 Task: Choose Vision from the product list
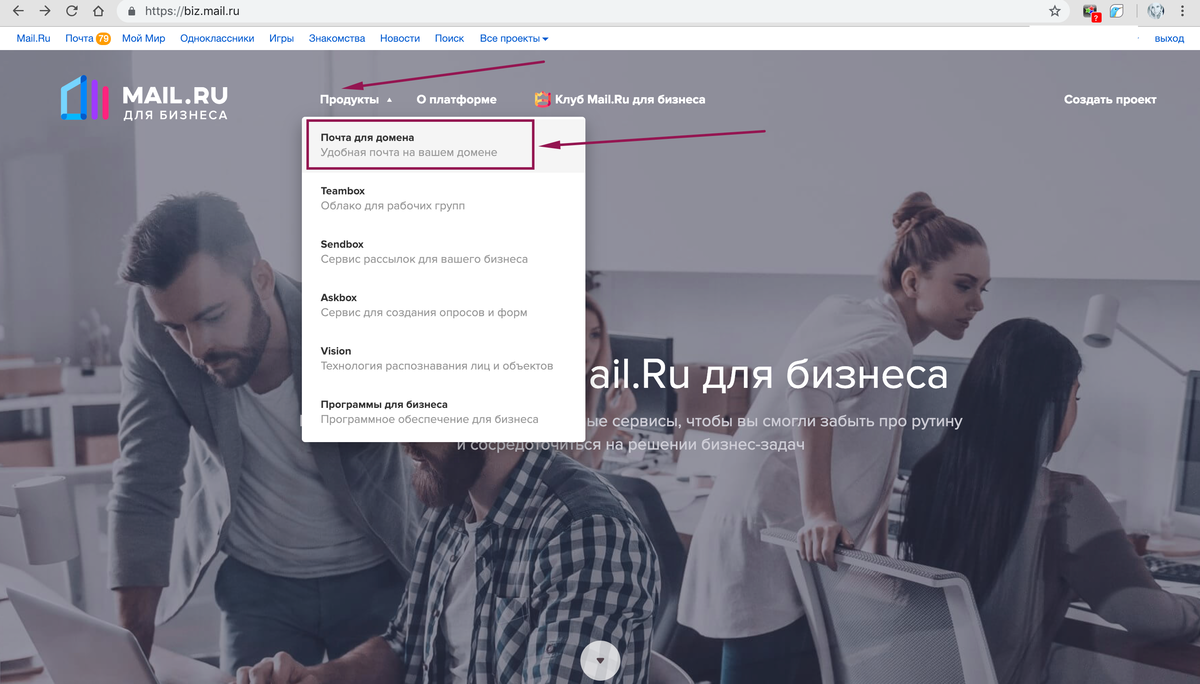[x=443, y=359]
